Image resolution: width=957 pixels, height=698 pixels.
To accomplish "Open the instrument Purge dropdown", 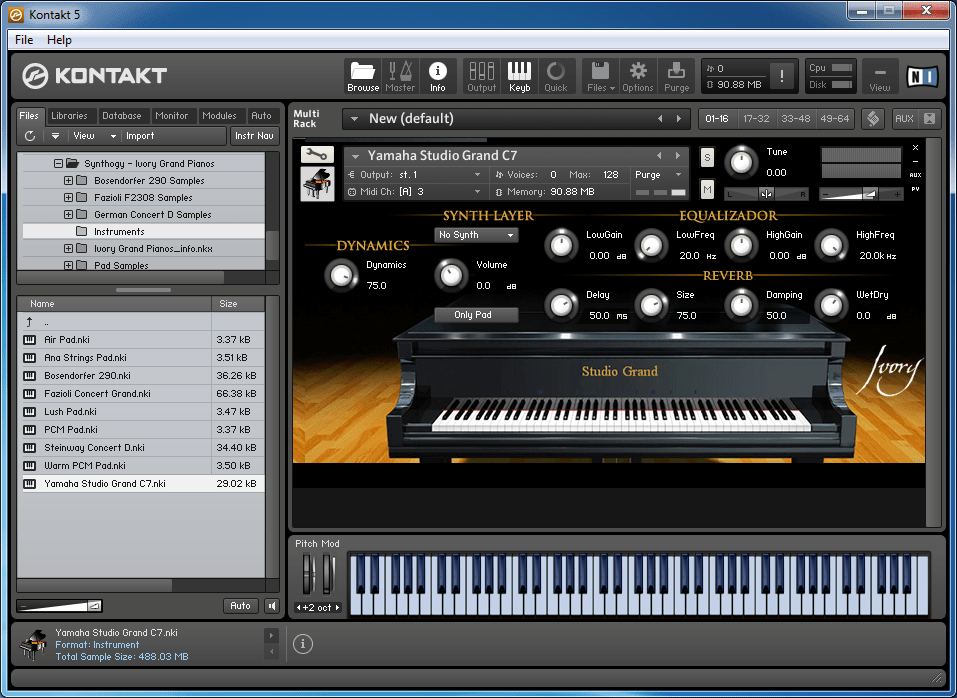I will tap(658, 174).
